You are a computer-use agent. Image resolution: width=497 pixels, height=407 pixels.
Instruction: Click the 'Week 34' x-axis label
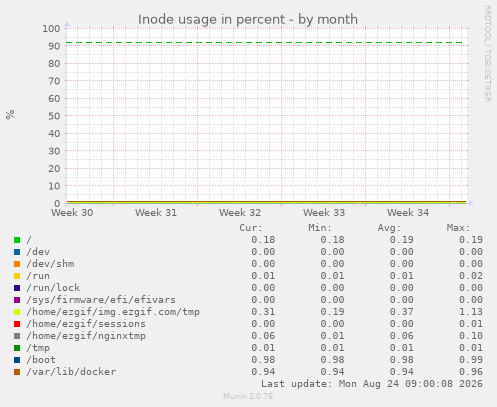[408, 213]
